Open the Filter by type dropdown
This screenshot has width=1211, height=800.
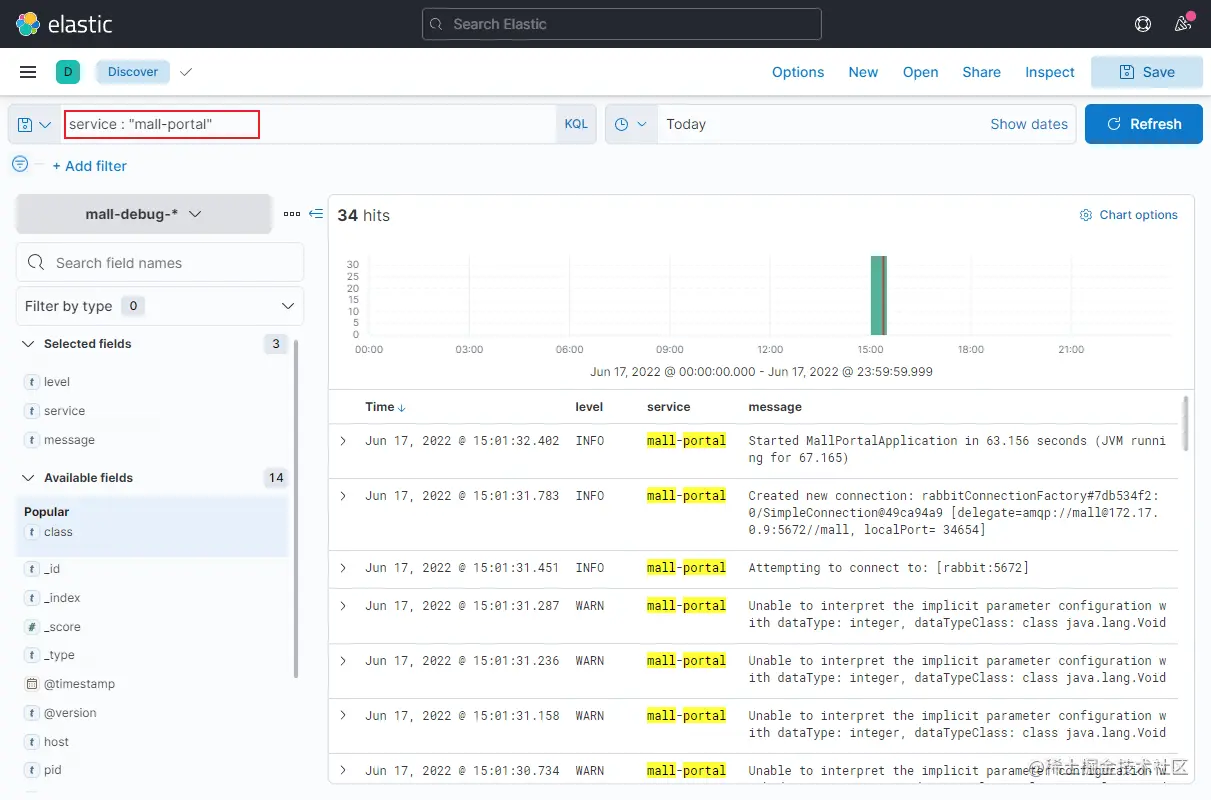pos(160,306)
